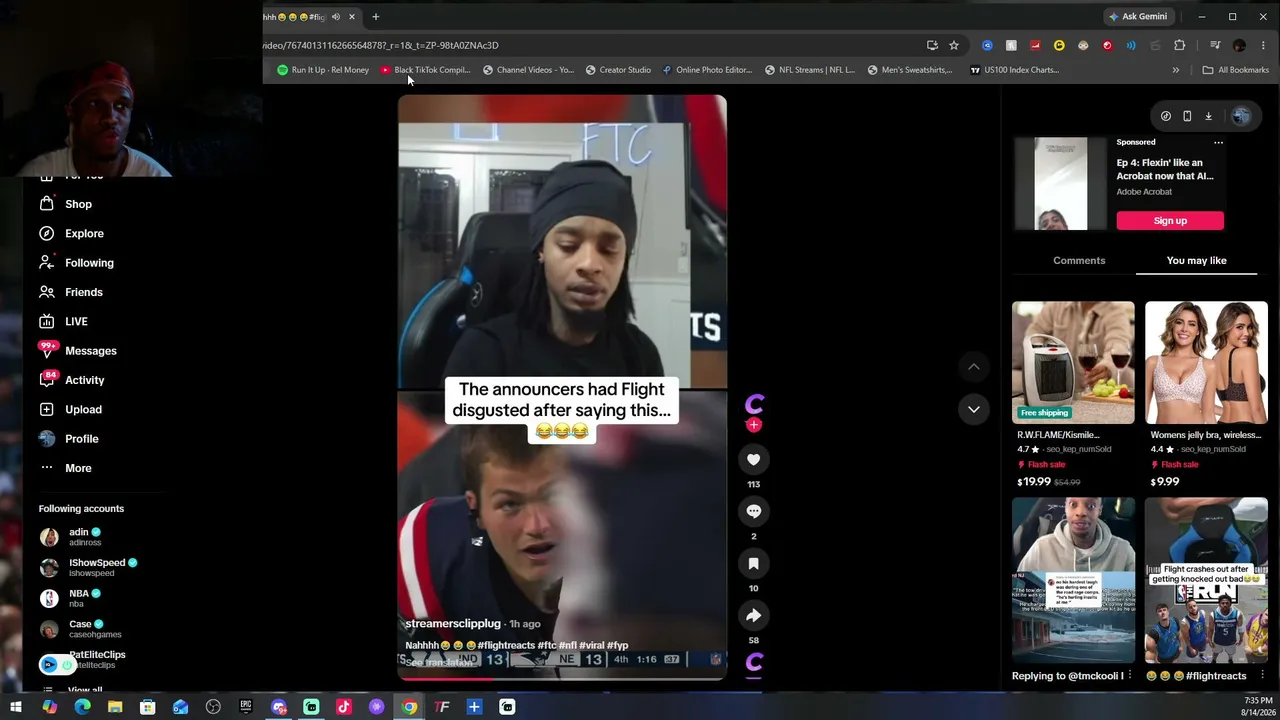Open the Men's Sweatshirts bookmark

pyautogui.click(x=910, y=70)
